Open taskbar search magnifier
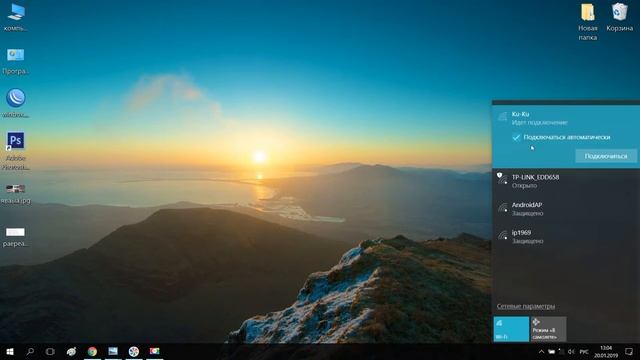The width and height of the screenshot is (640, 360). click(x=30, y=351)
